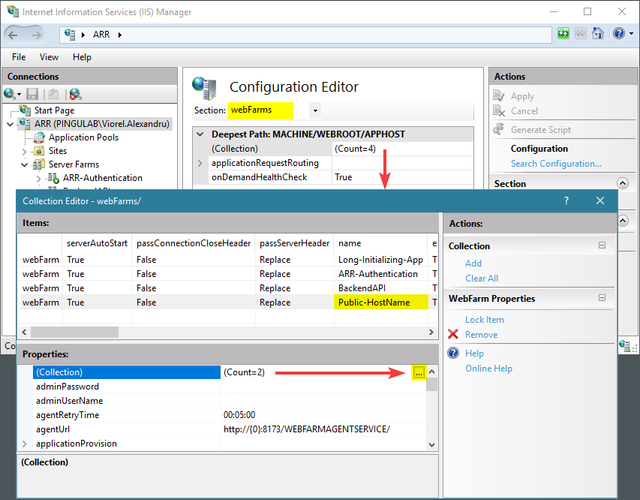Collapse the Section actions pane chevron
The image size is (640, 500).
[x=622, y=183]
